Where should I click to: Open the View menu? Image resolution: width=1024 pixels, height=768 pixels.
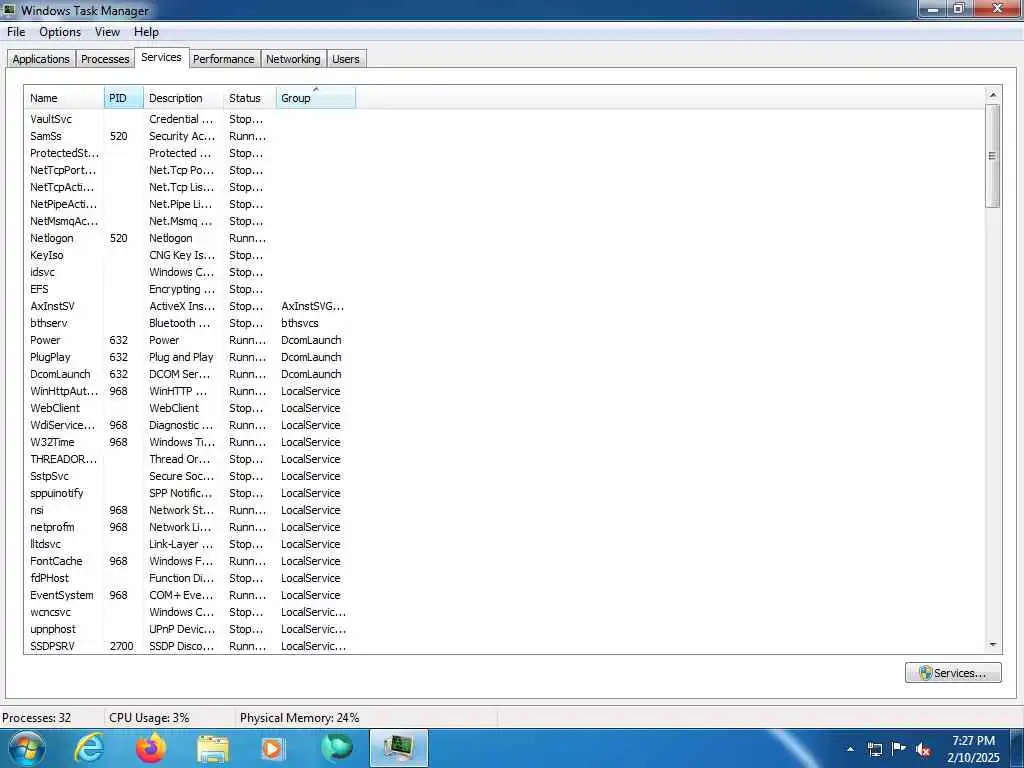[x=107, y=32]
